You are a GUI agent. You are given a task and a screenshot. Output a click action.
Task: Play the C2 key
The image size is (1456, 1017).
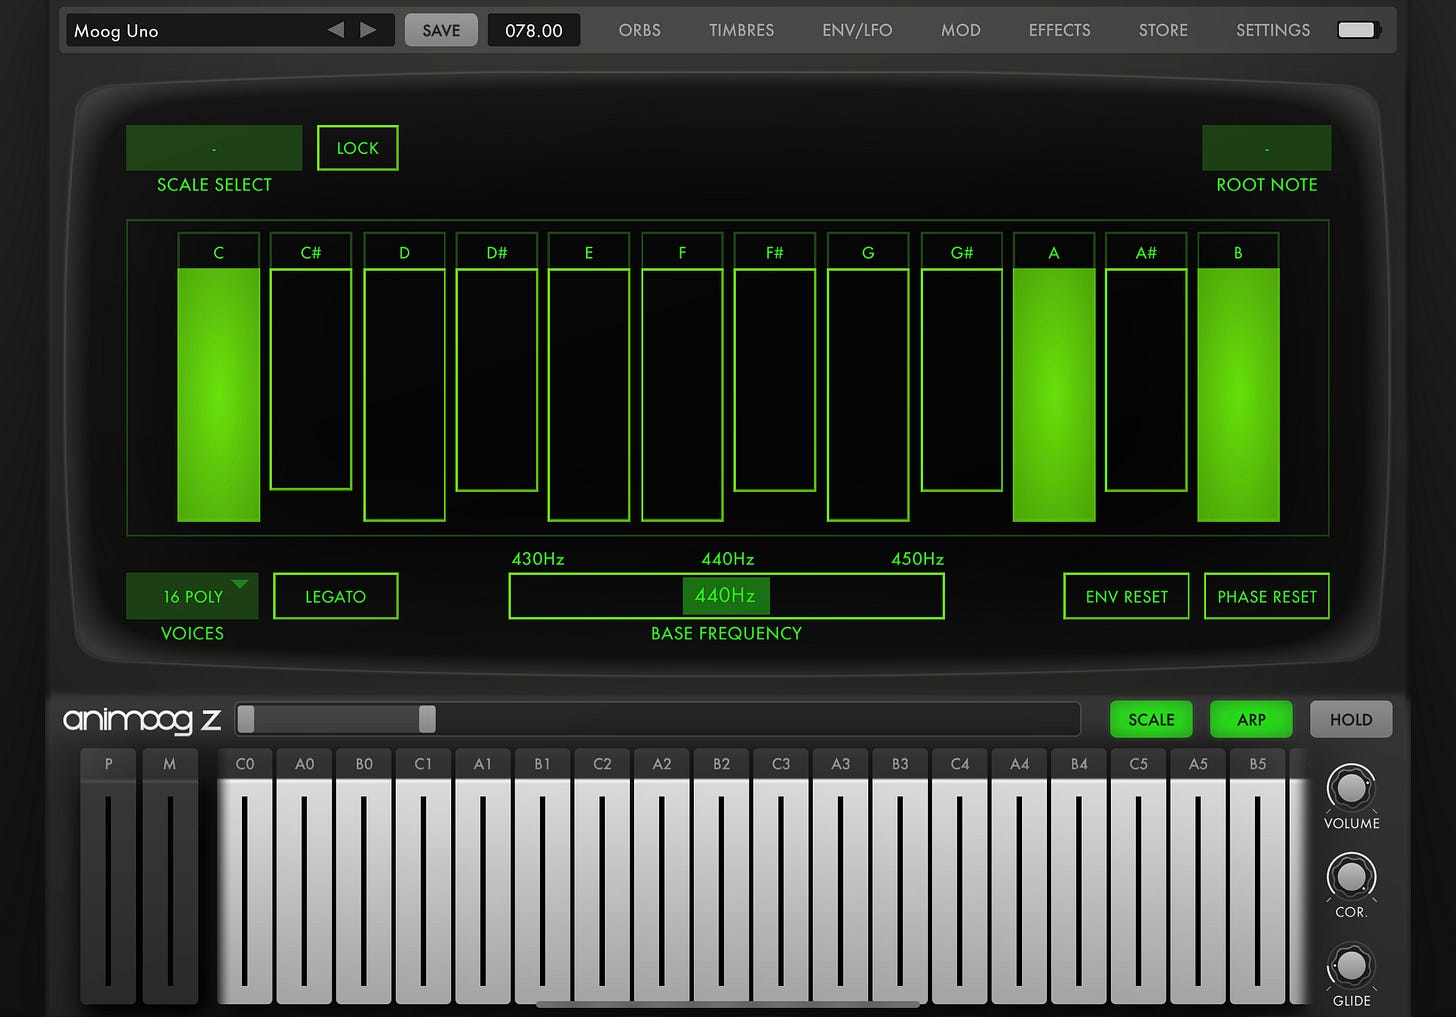602,890
